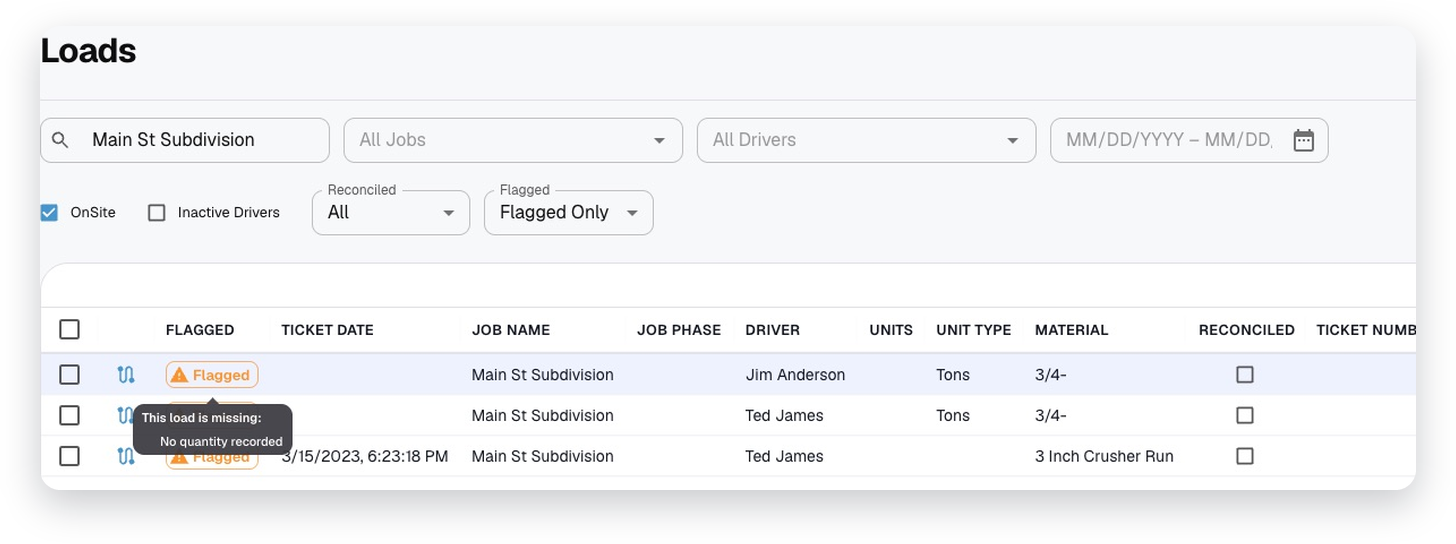Open the Reconciled filter dropdown
This screenshot has width=1456, height=544.
(391, 212)
